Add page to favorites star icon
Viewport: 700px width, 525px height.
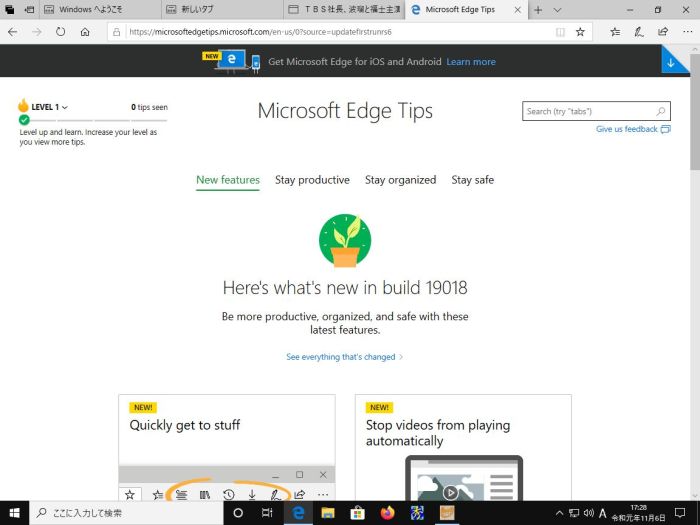pyautogui.click(x=580, y=32)
